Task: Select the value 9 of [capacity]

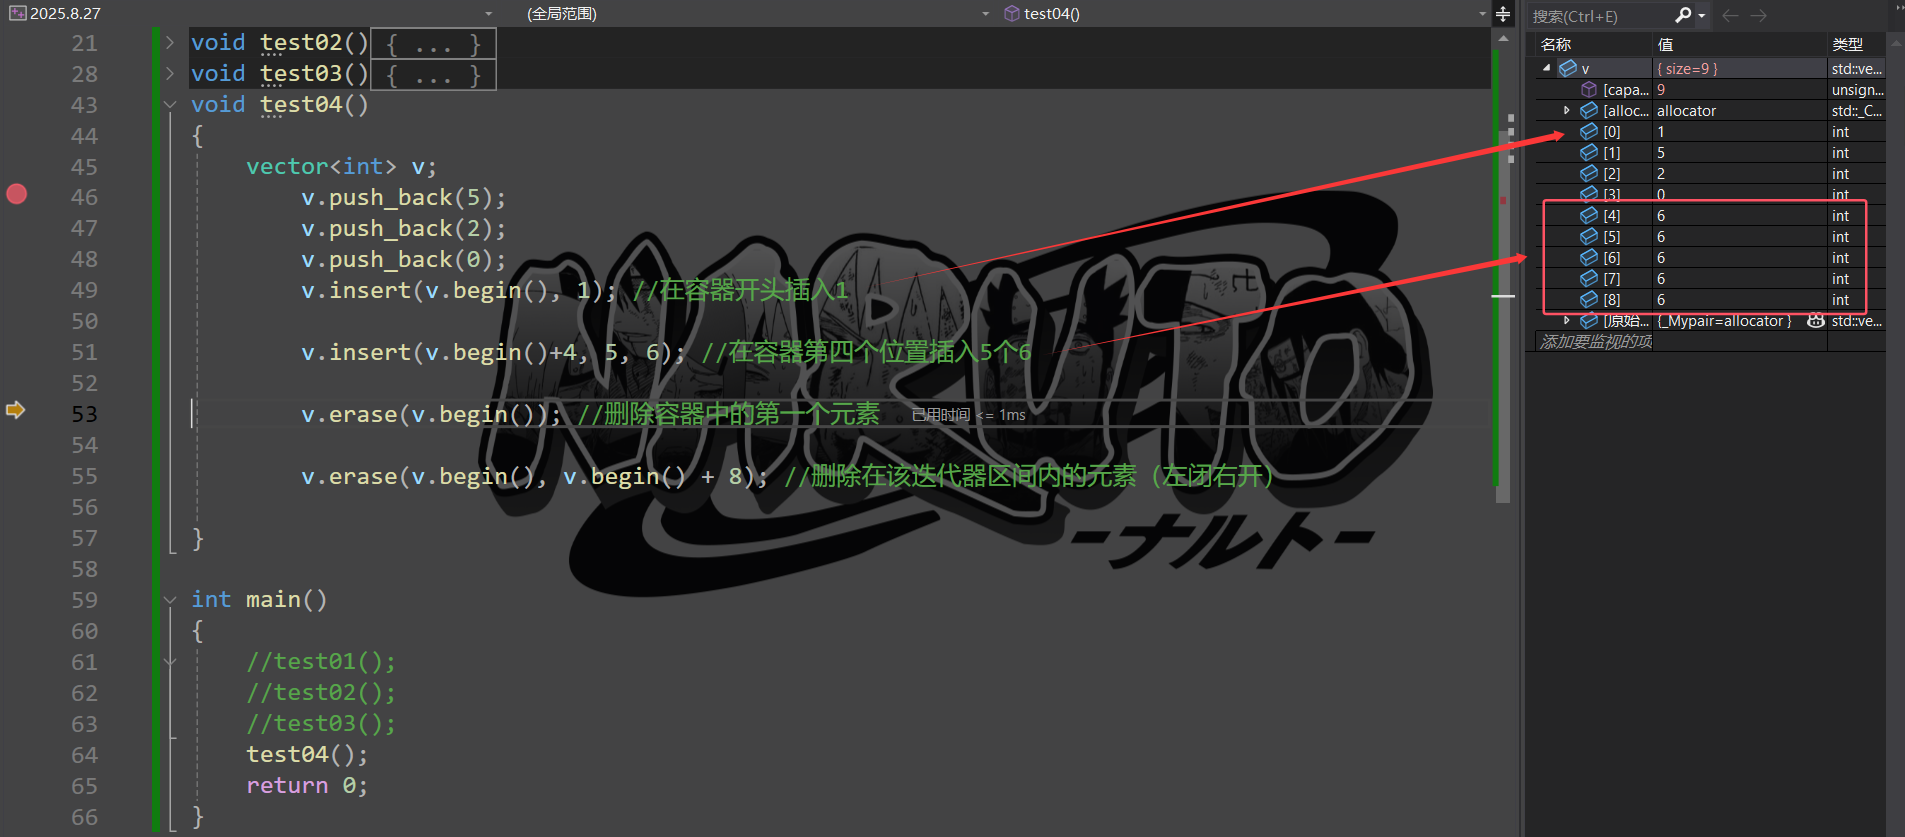Action: click(x=1739, y=89)
